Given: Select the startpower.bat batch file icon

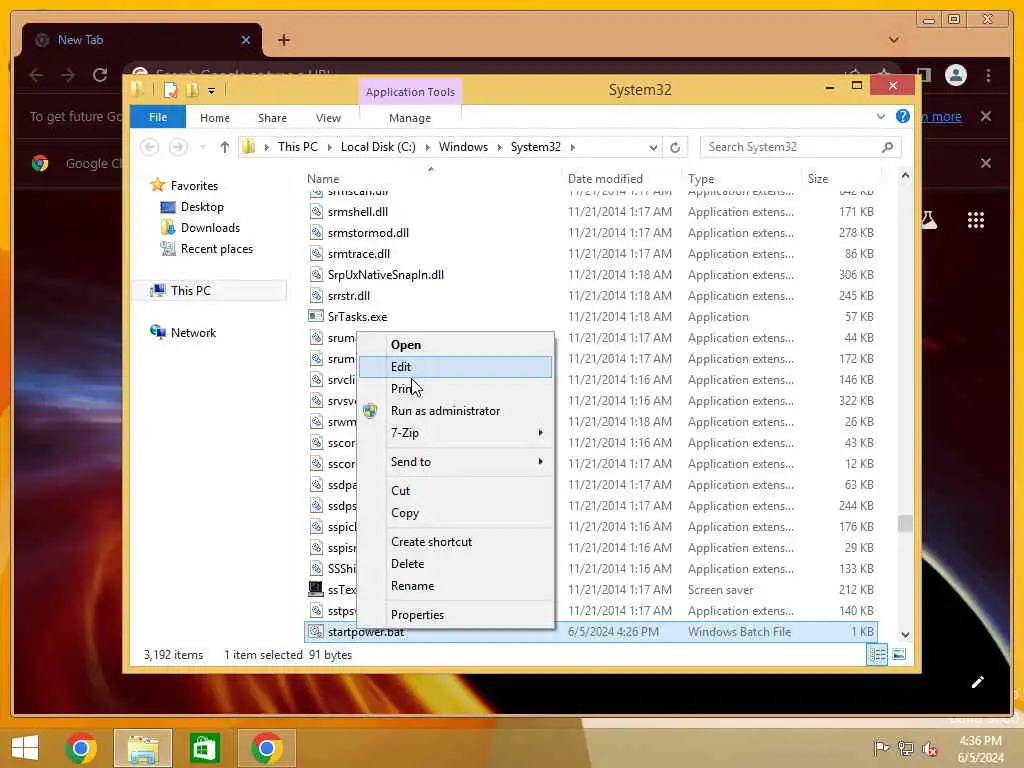Looking at the screenshot, I should pos(316,632).
